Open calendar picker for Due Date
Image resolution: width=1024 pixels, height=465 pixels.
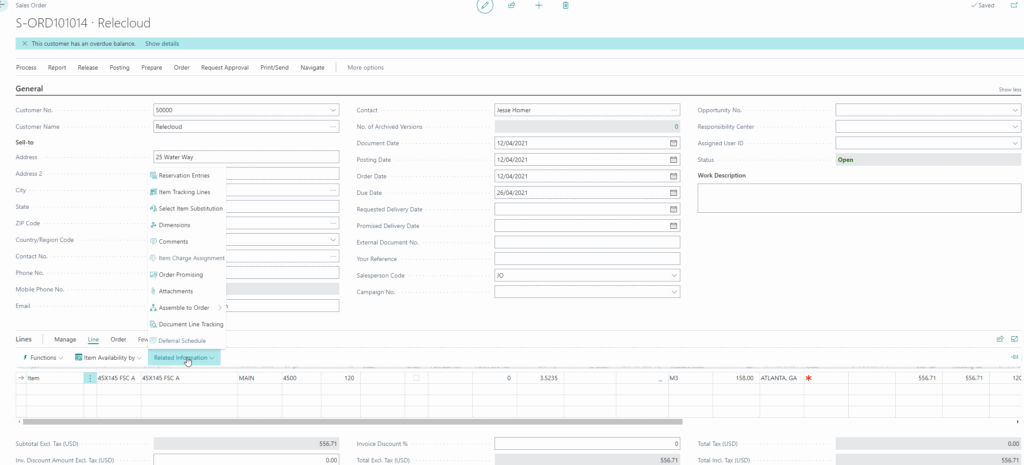(x=673, y=193)
